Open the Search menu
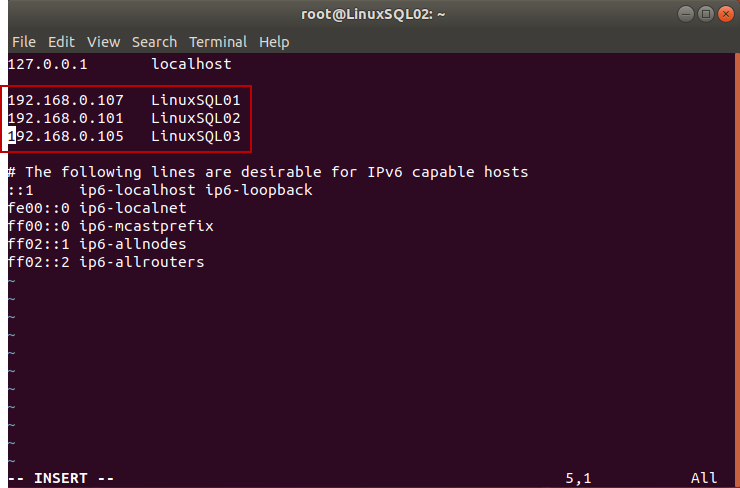 click(x=154, y=42)
